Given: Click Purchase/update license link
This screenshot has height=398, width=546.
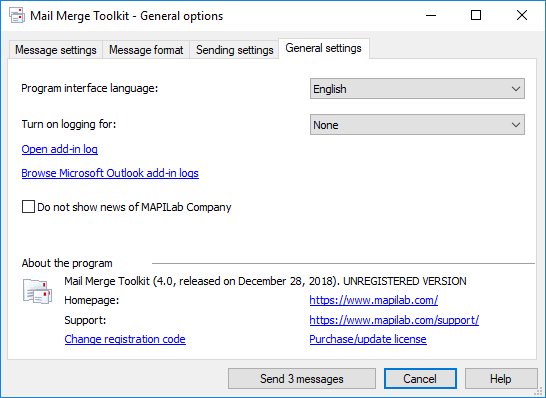Looking at the screenshot, I should point(368,339).
